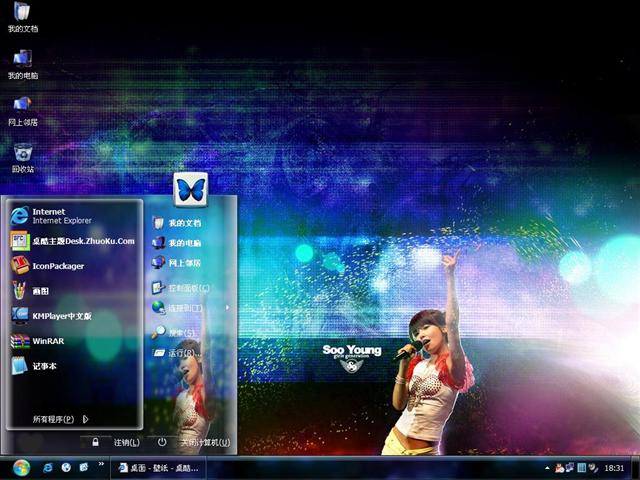
Task: Switch to 桌面 - 壁纸 taskbar window
Action: click(x=159, y=468)
